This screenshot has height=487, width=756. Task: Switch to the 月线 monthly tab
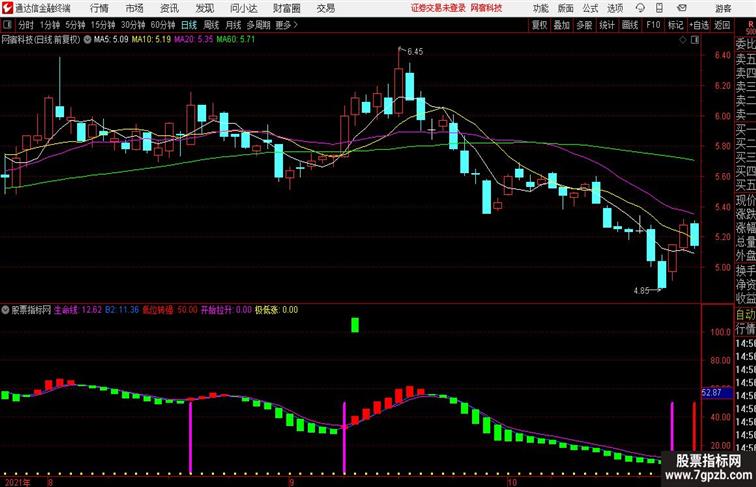point(233,25)
